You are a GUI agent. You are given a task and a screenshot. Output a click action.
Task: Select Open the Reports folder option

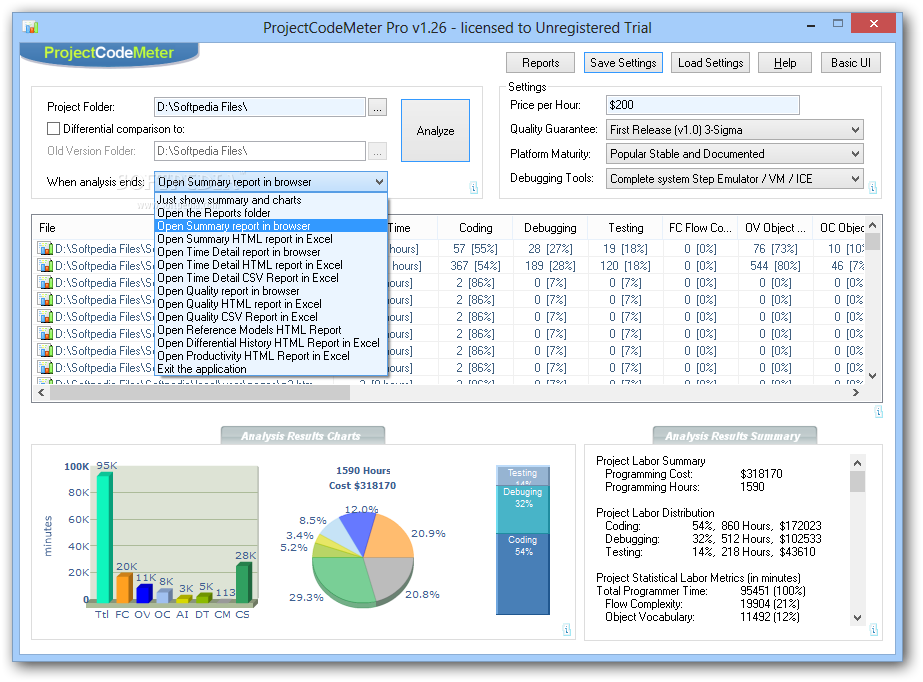(x=271, y=213)
